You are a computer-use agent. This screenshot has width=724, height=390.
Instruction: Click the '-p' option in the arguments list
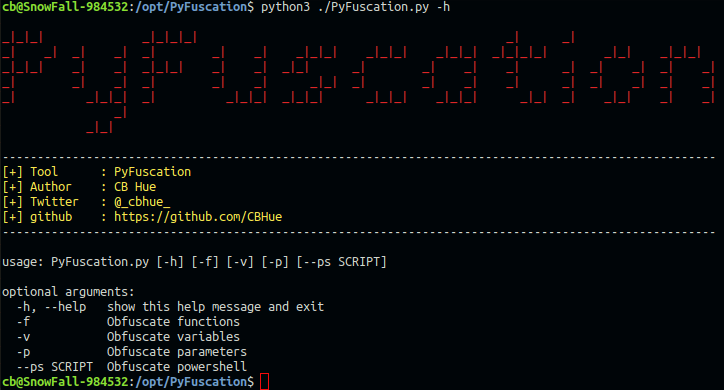tap(23, 352)
